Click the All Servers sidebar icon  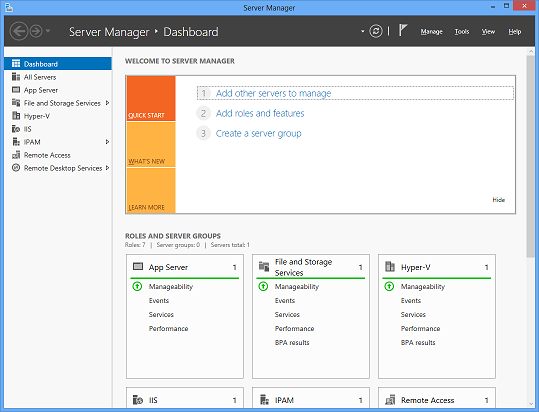click(16, 77)
